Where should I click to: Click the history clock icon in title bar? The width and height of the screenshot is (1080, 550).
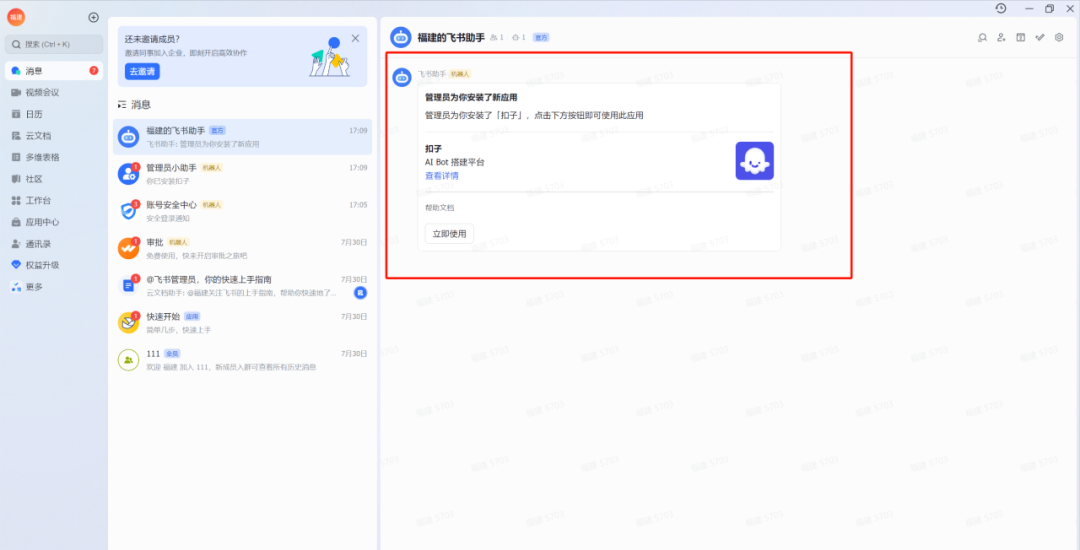click(x=1001, y=9)
